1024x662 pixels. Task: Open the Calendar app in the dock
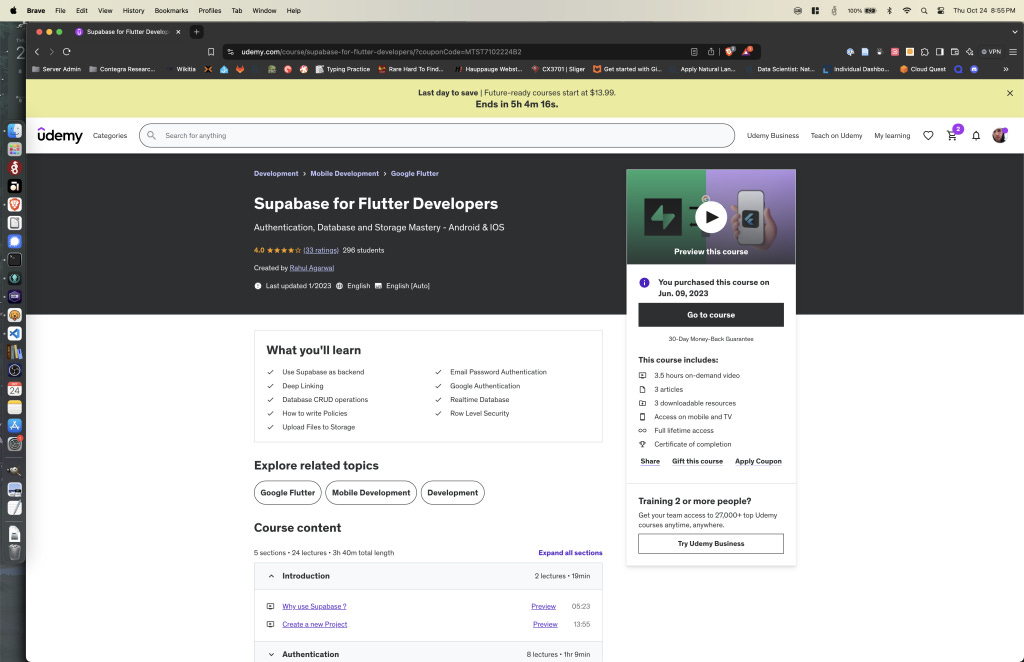pos(14,388)
